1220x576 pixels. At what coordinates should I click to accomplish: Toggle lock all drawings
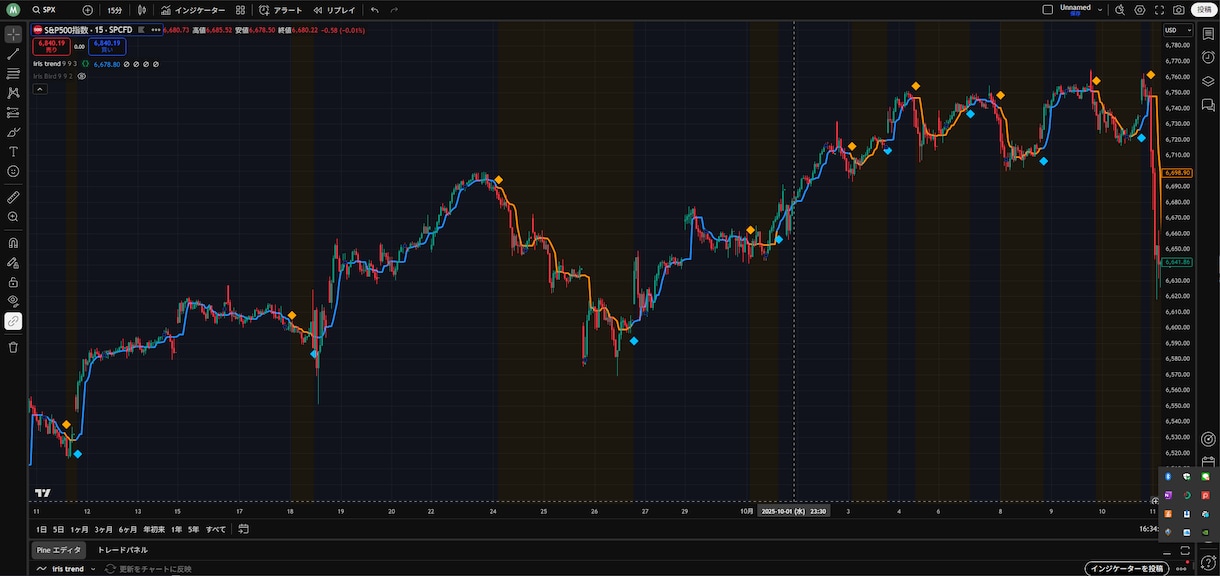pyautogui.click(x=13, y=282)
